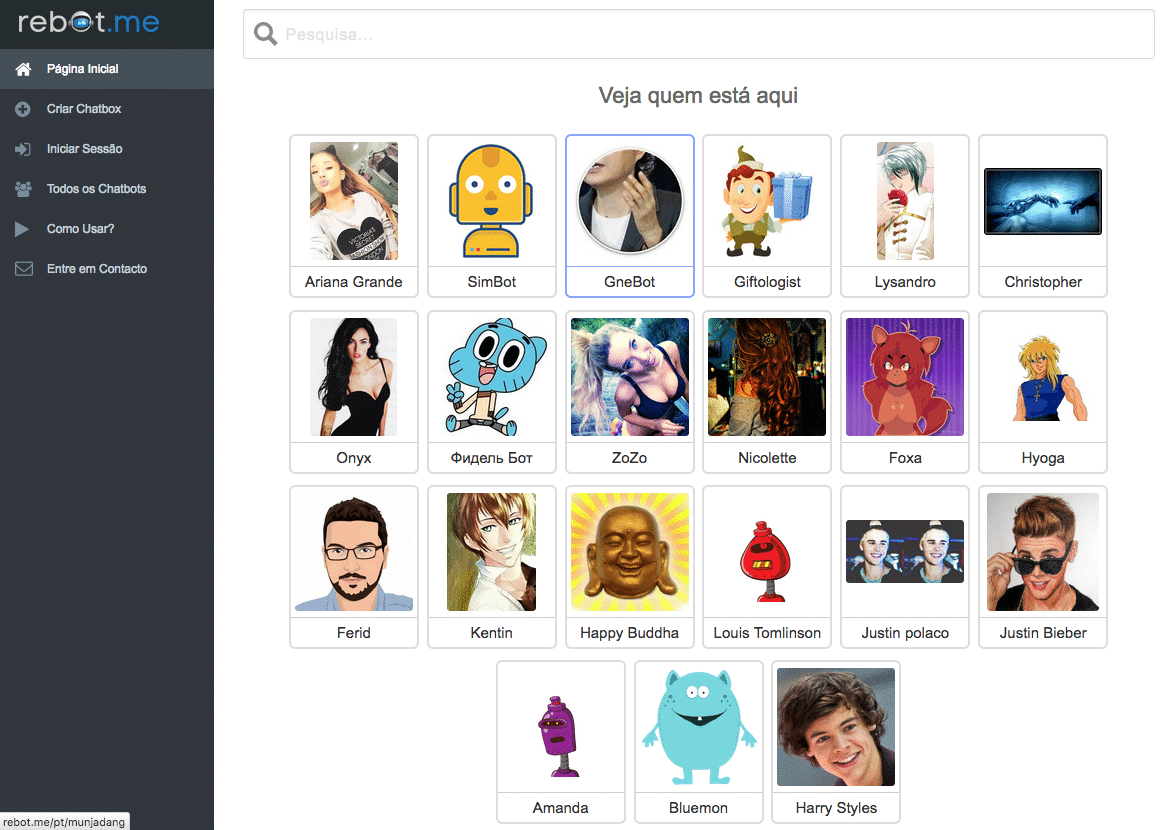Click the group icon beside Todos os Chatbots

click(x=23, y=189)
